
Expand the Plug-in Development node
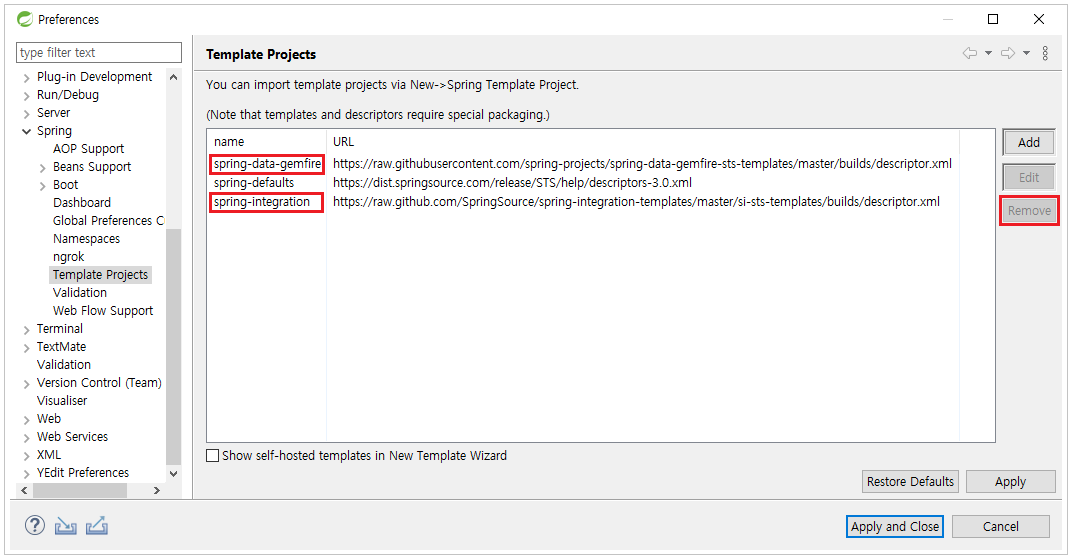point(27,77)
